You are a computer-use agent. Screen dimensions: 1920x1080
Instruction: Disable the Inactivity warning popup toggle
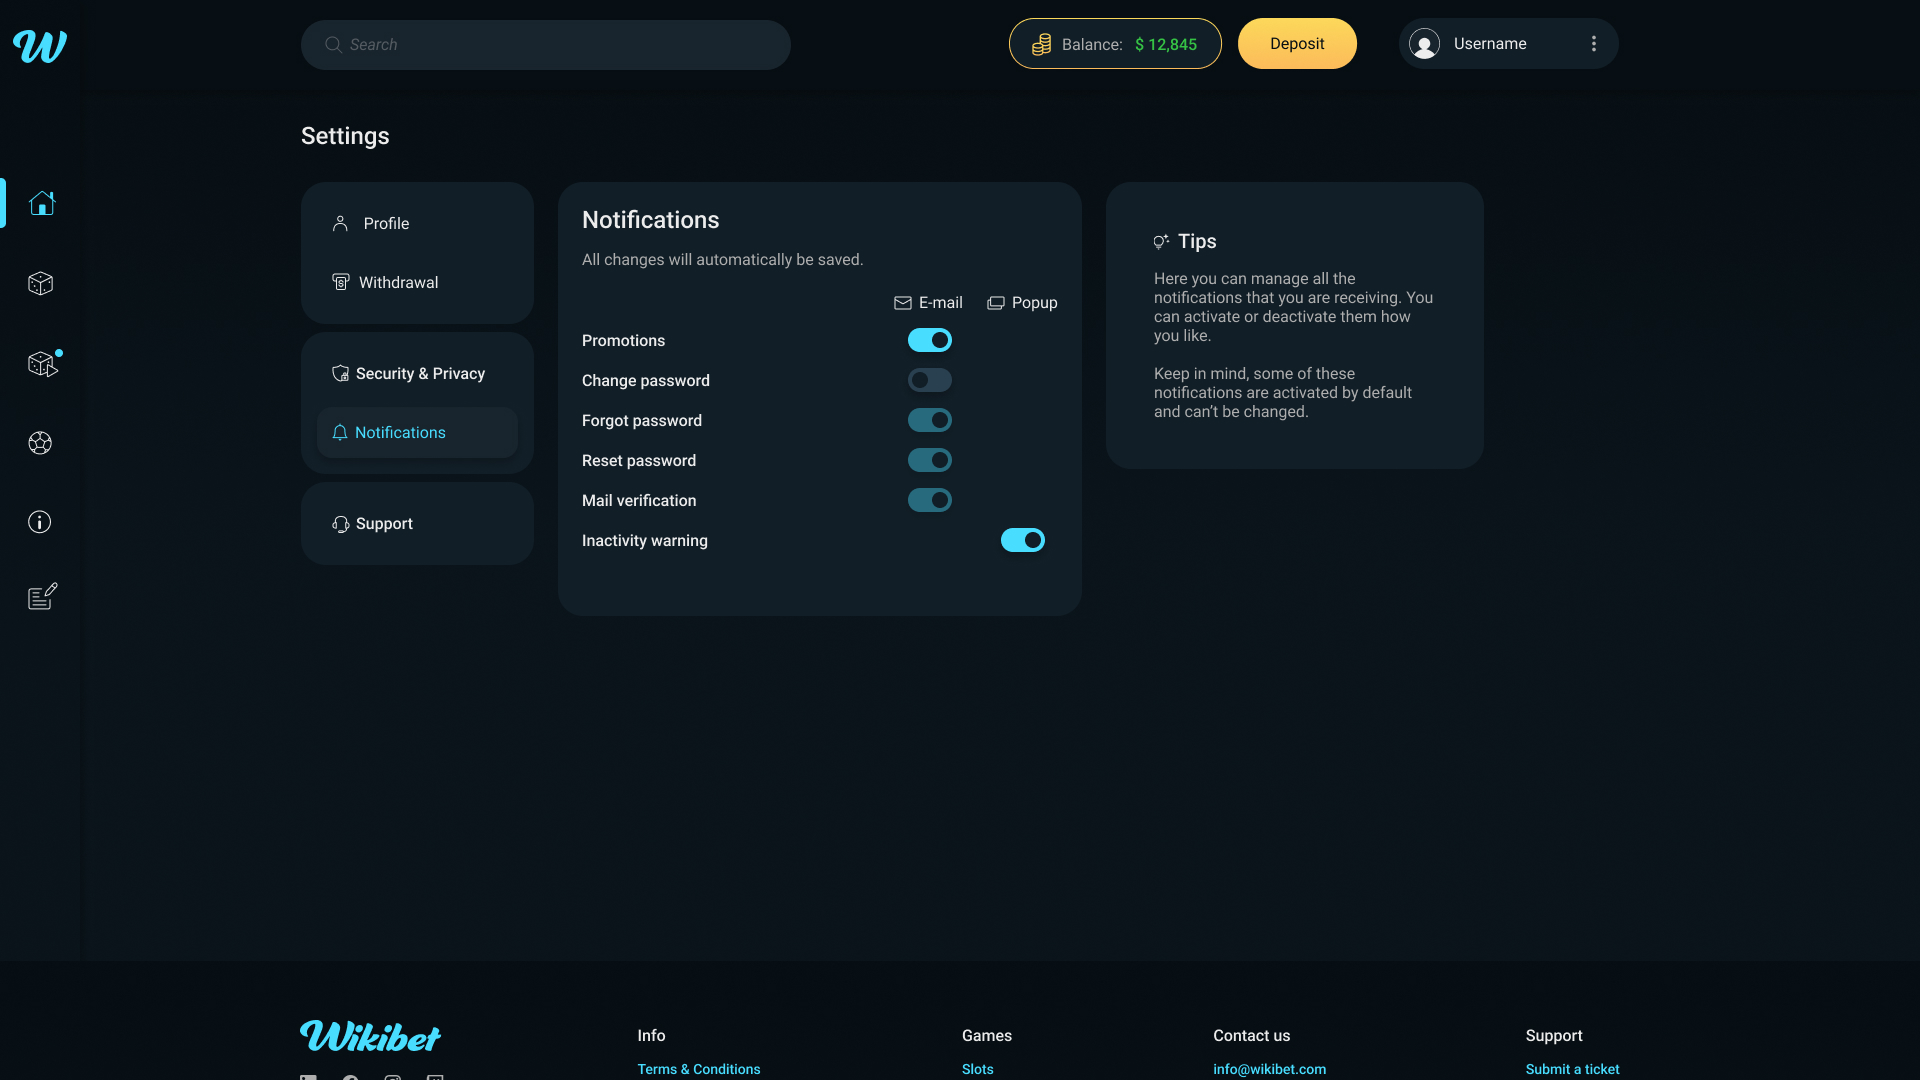point(1022,540)
